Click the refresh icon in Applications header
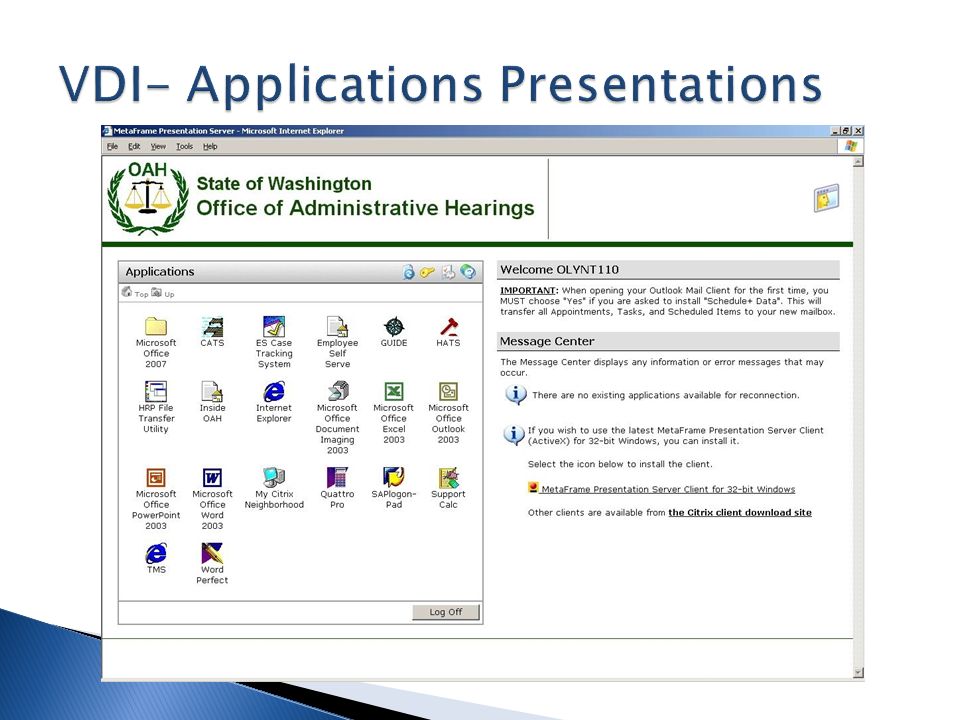This screenshot has height=720, width=960. coord(408,272)
